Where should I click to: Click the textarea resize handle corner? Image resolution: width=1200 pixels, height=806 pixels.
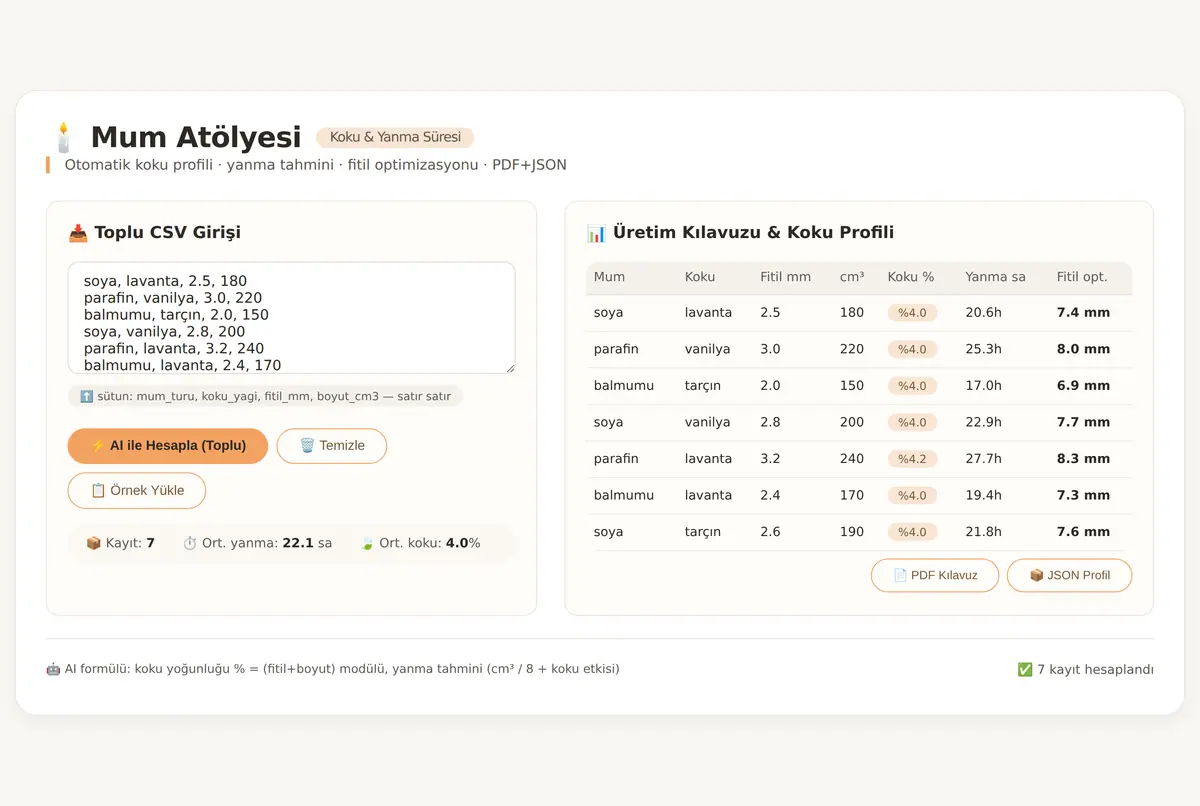(x=510, y=368)
